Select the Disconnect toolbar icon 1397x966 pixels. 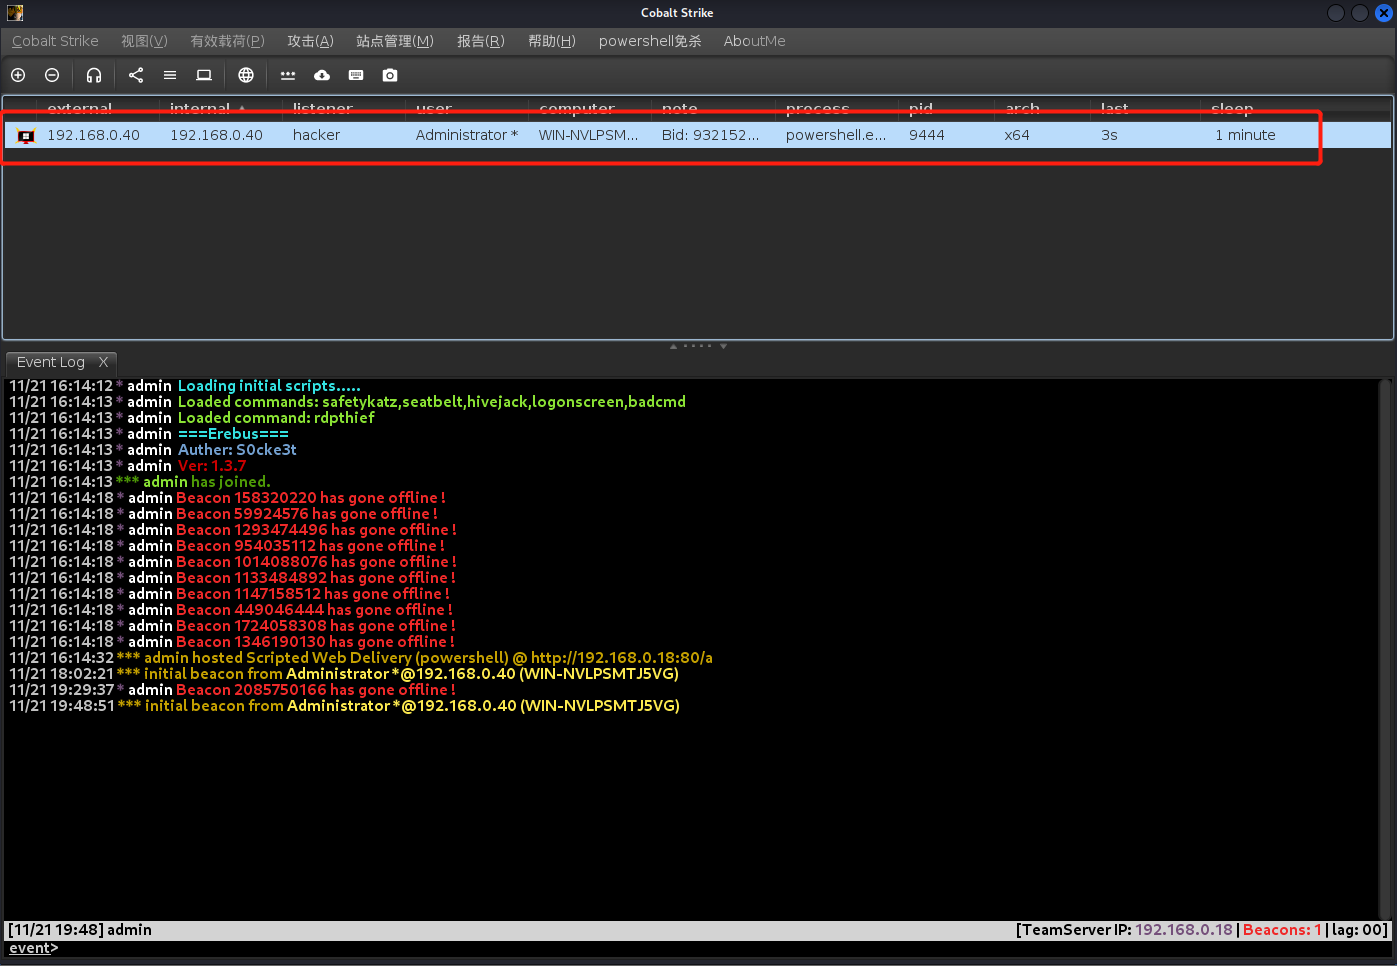click(x=52, y=75)
